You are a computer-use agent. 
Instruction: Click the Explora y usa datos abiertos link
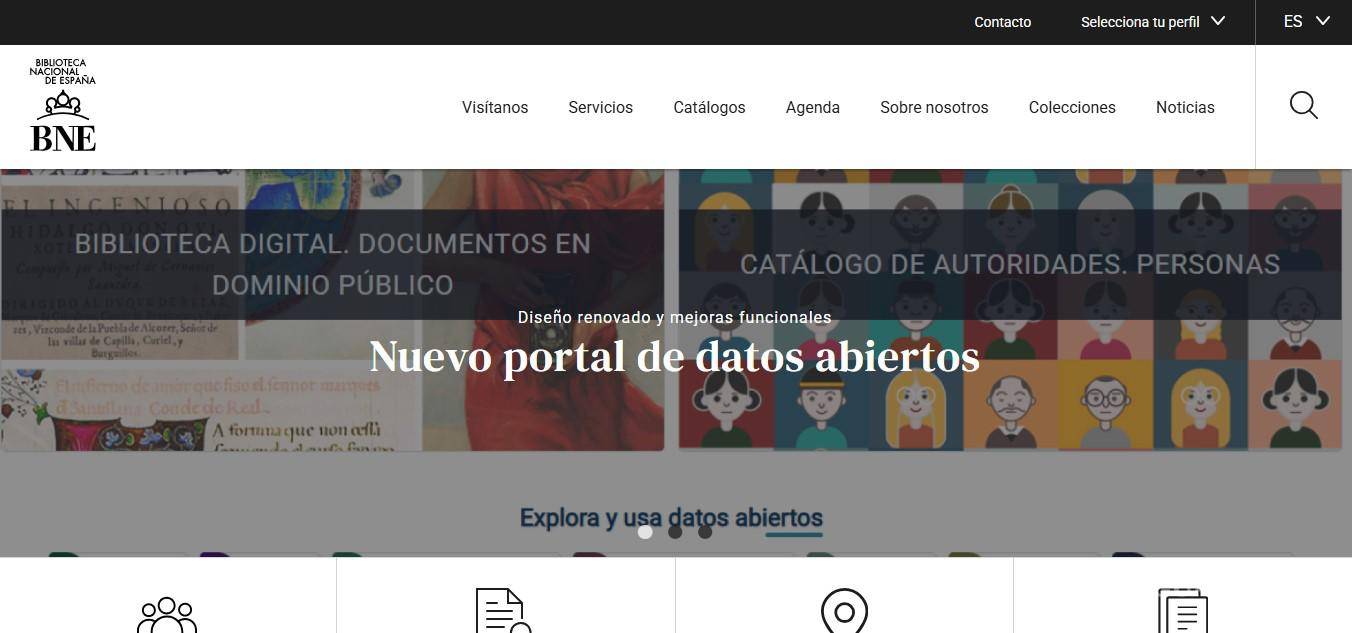tap(671, 518)
